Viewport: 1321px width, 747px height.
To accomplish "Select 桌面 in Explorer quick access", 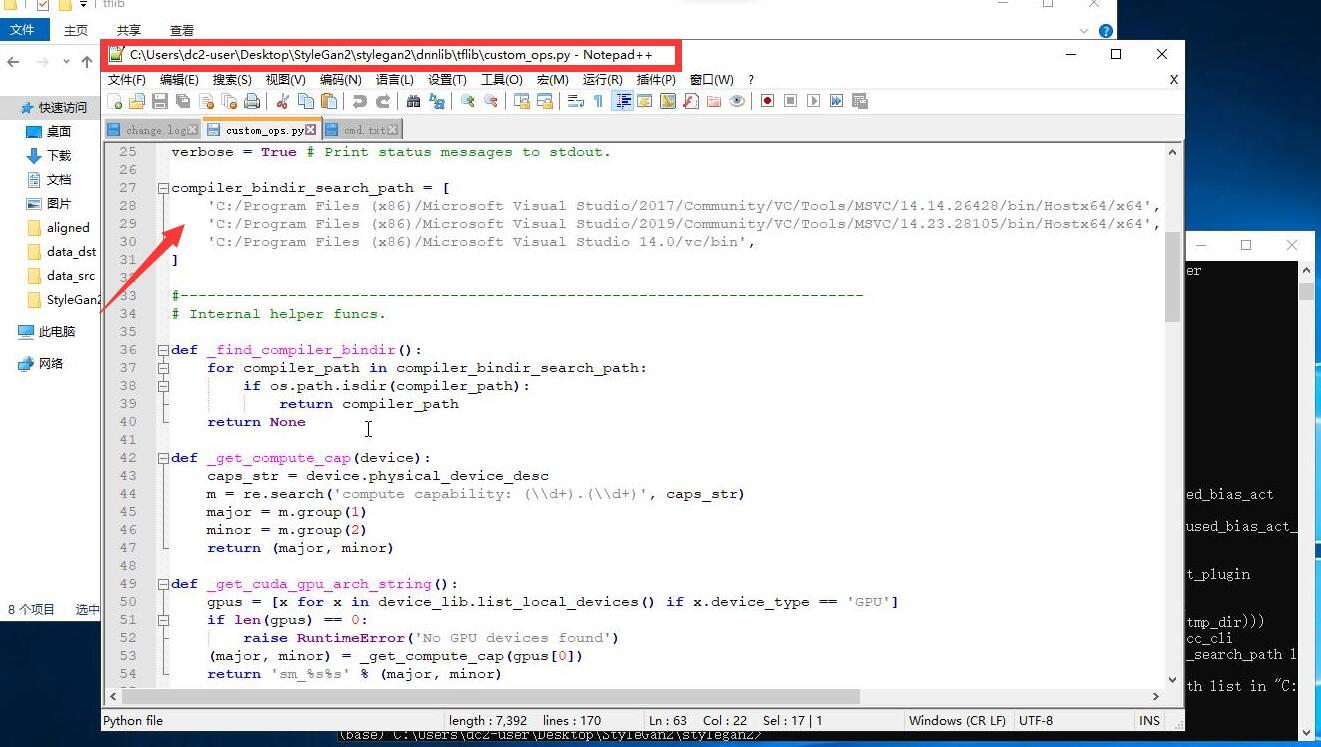I will tap(59, 131).
